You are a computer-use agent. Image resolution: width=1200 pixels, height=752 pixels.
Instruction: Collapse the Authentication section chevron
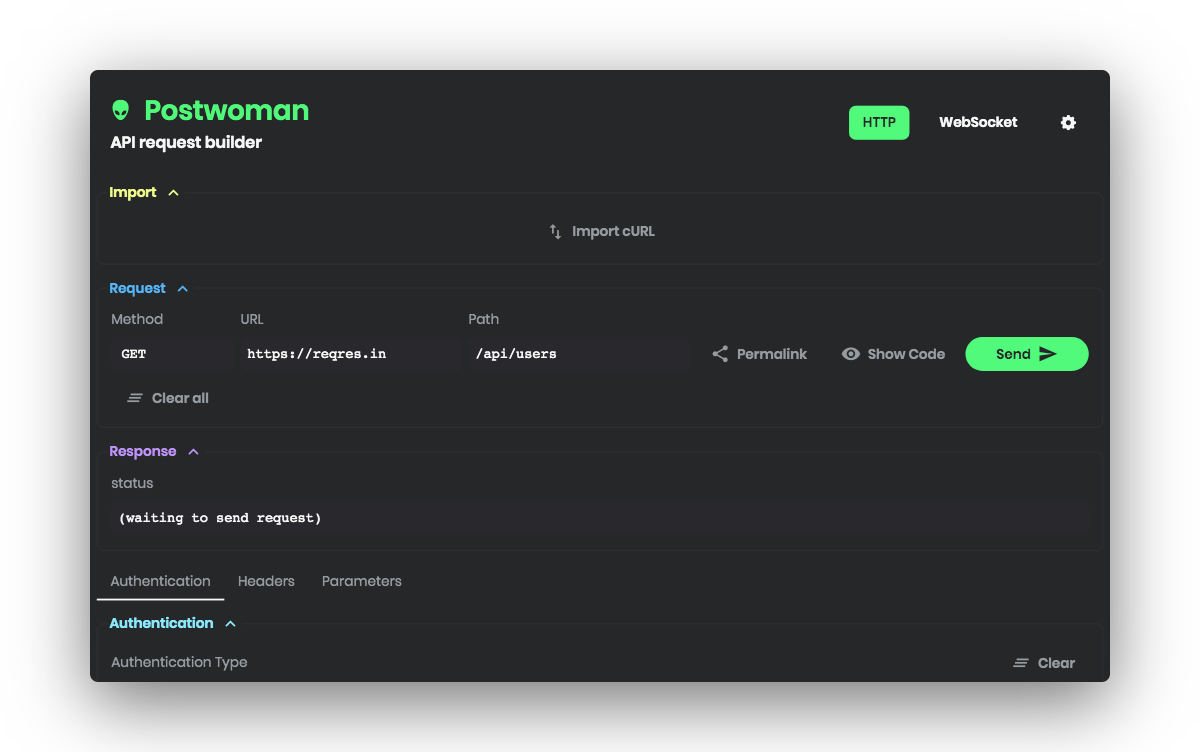point(230,624)
